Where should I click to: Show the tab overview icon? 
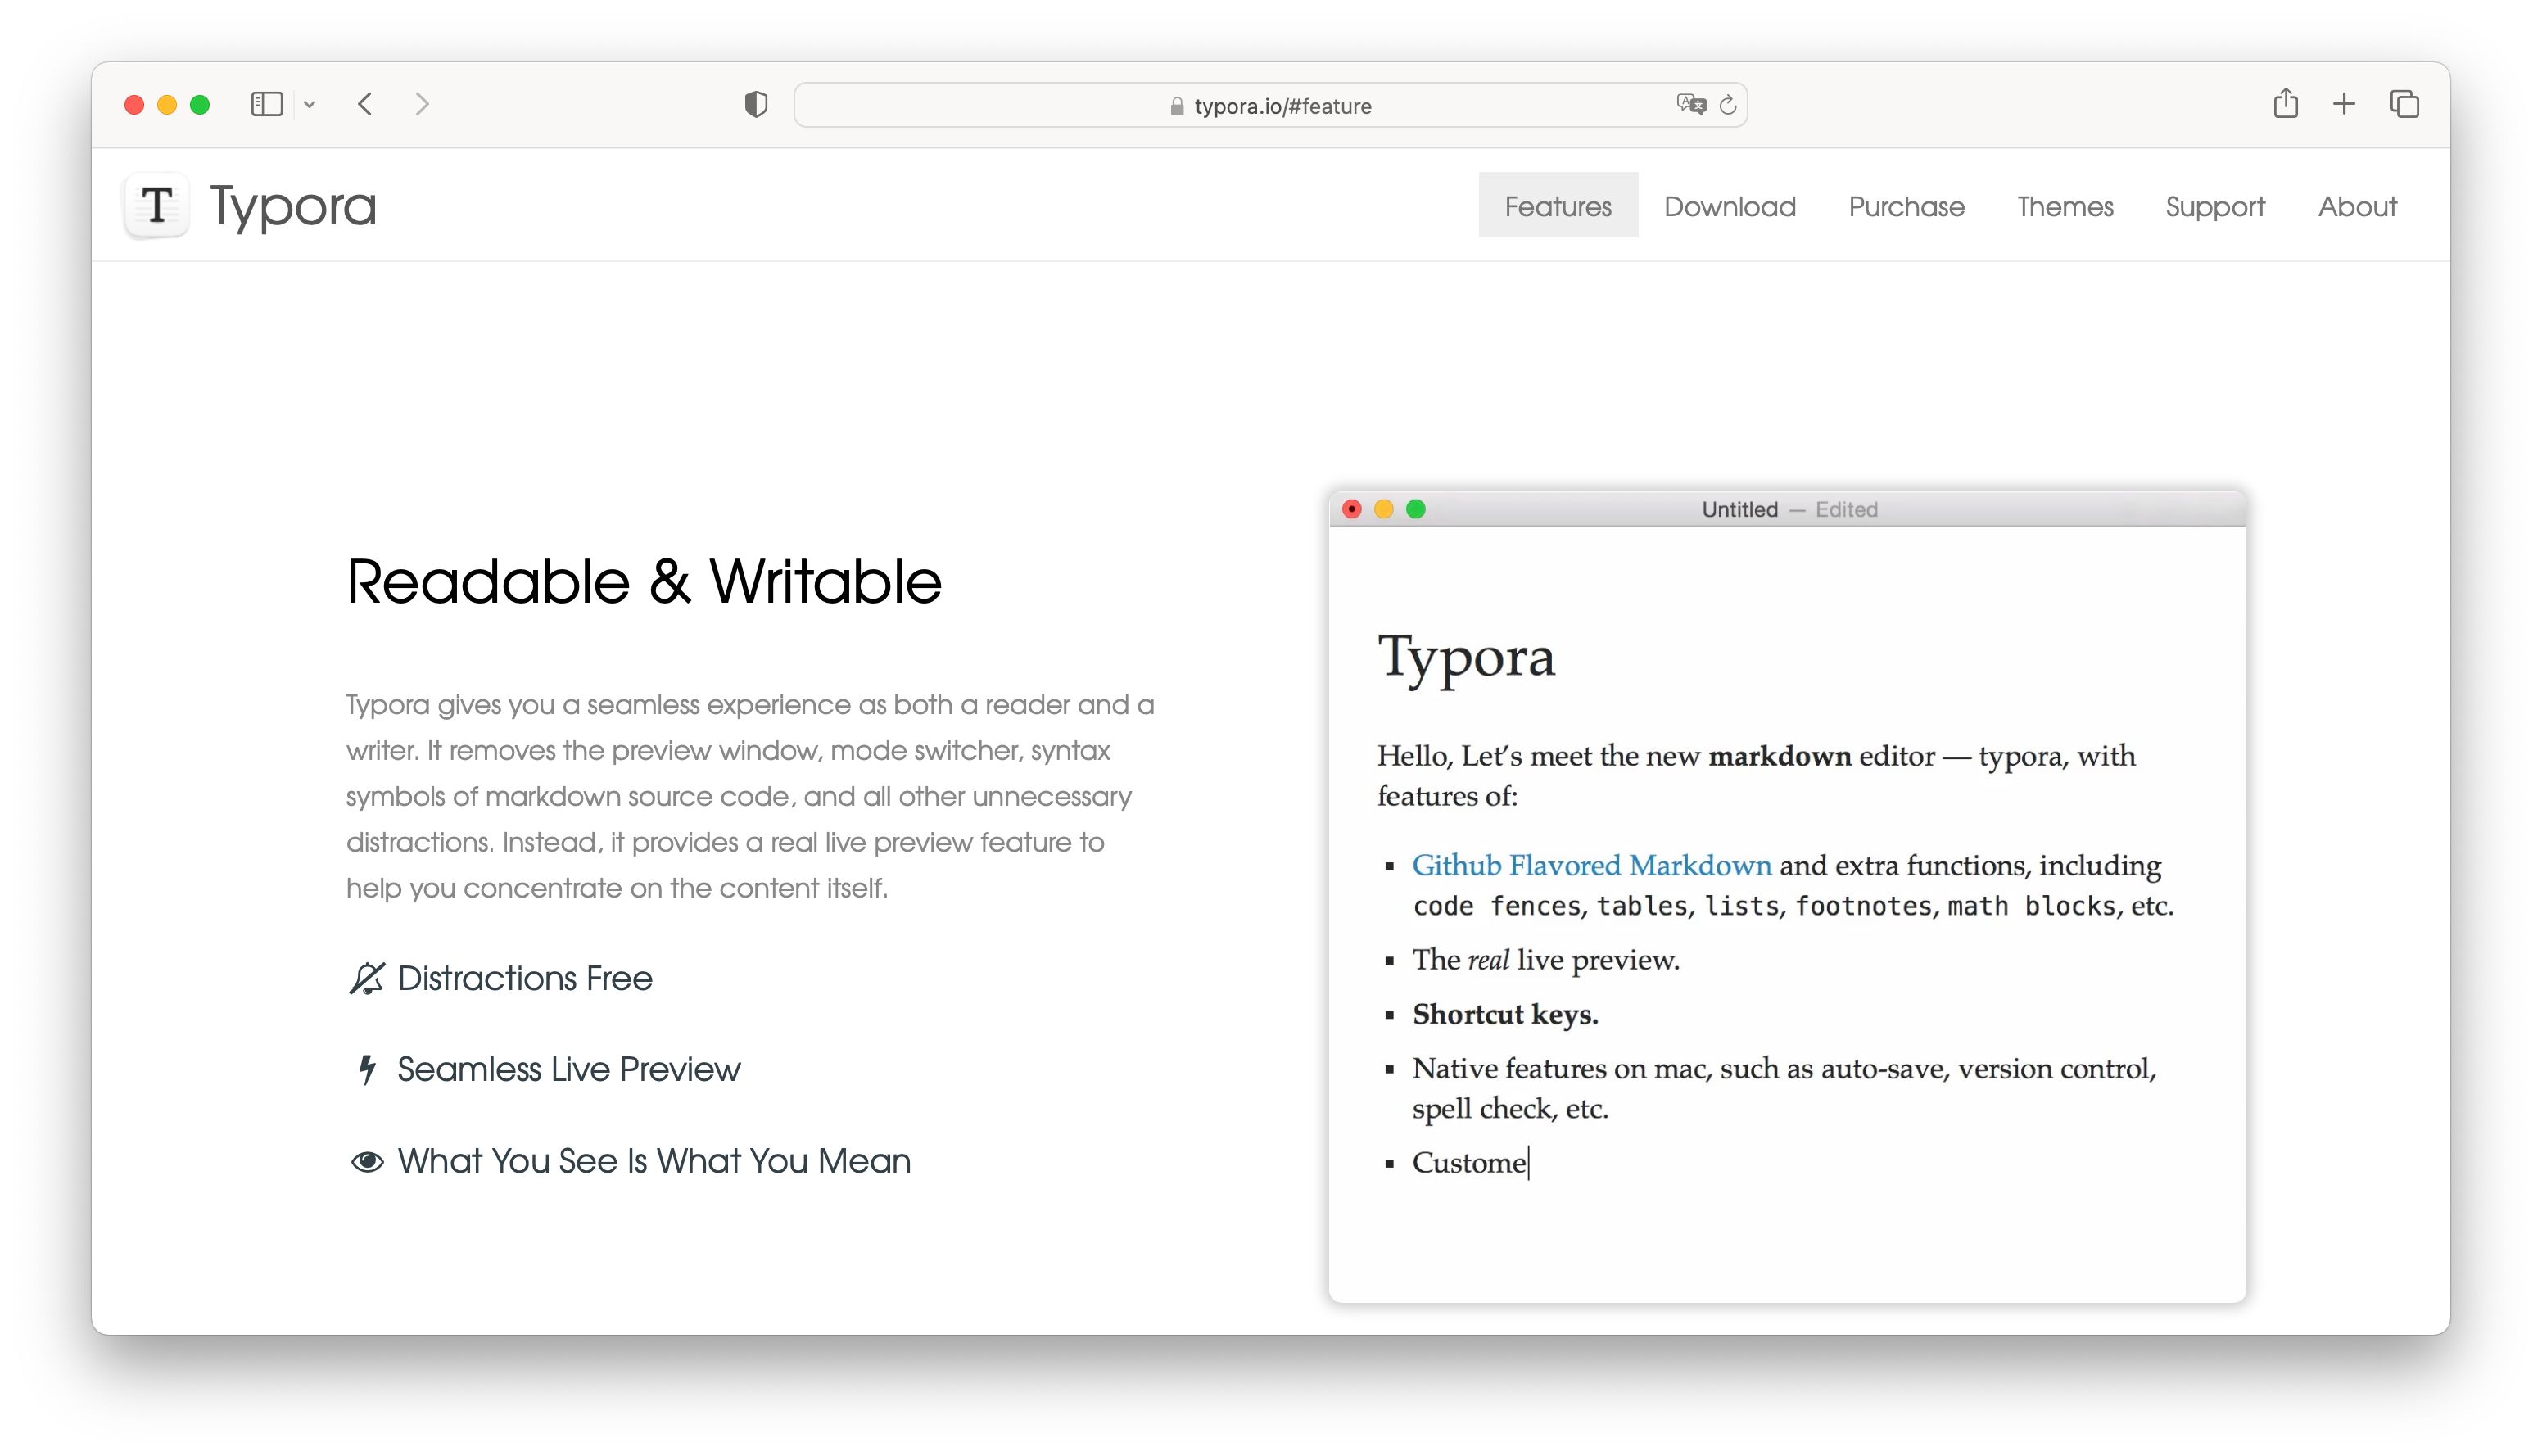tap(2404, 104)
